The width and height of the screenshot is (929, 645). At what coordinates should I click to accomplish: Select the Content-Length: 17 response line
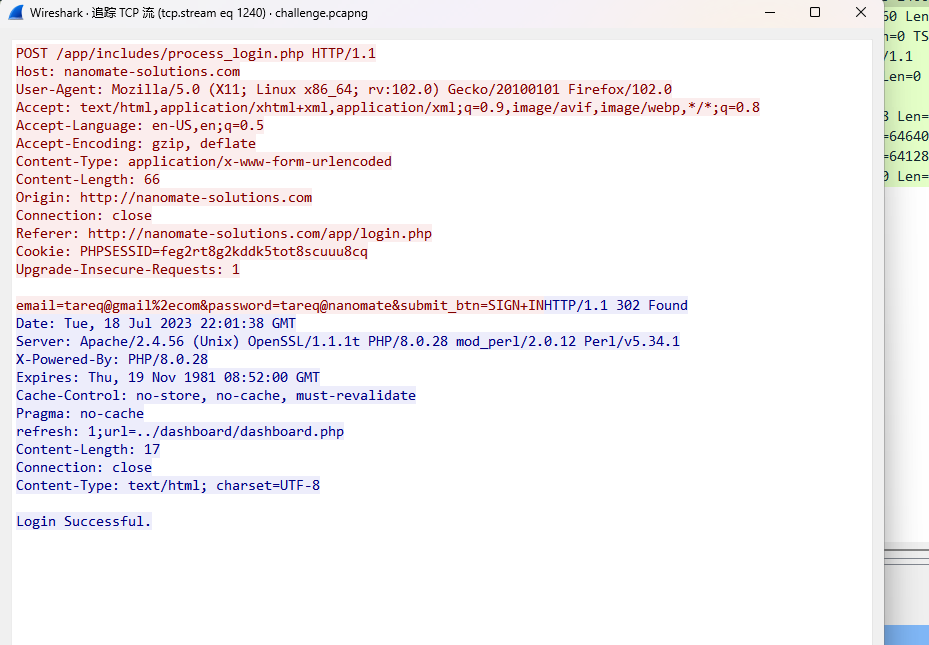click(x=88, y=449)
